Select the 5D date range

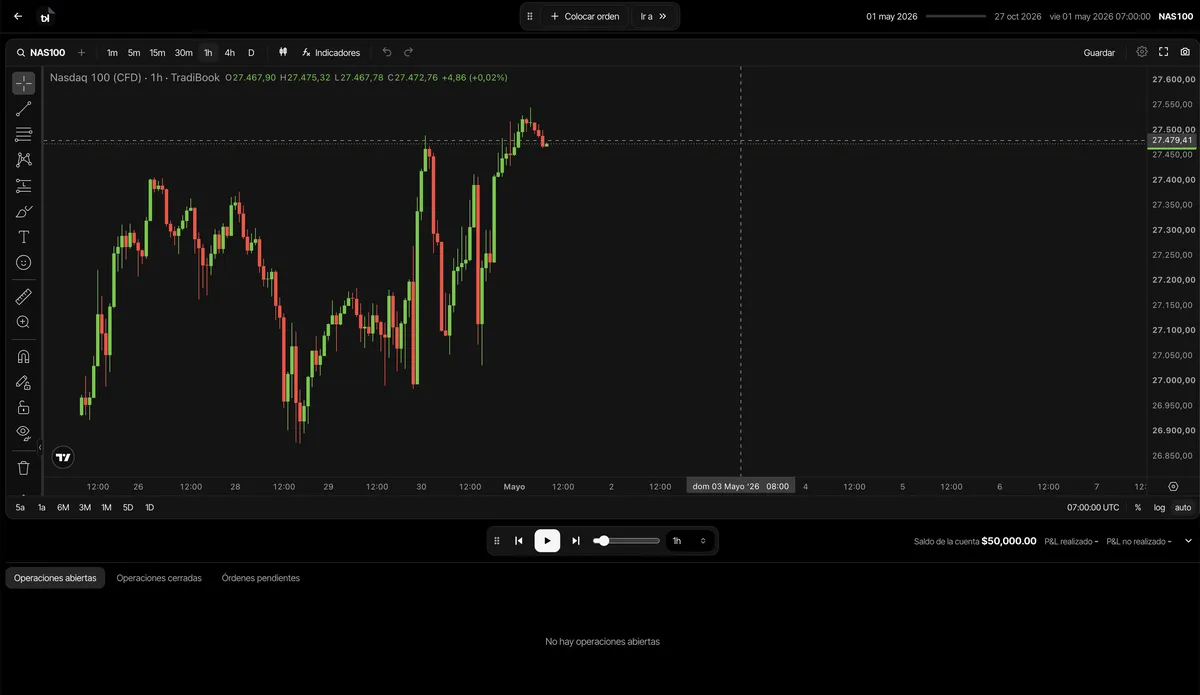click(128, 508)
